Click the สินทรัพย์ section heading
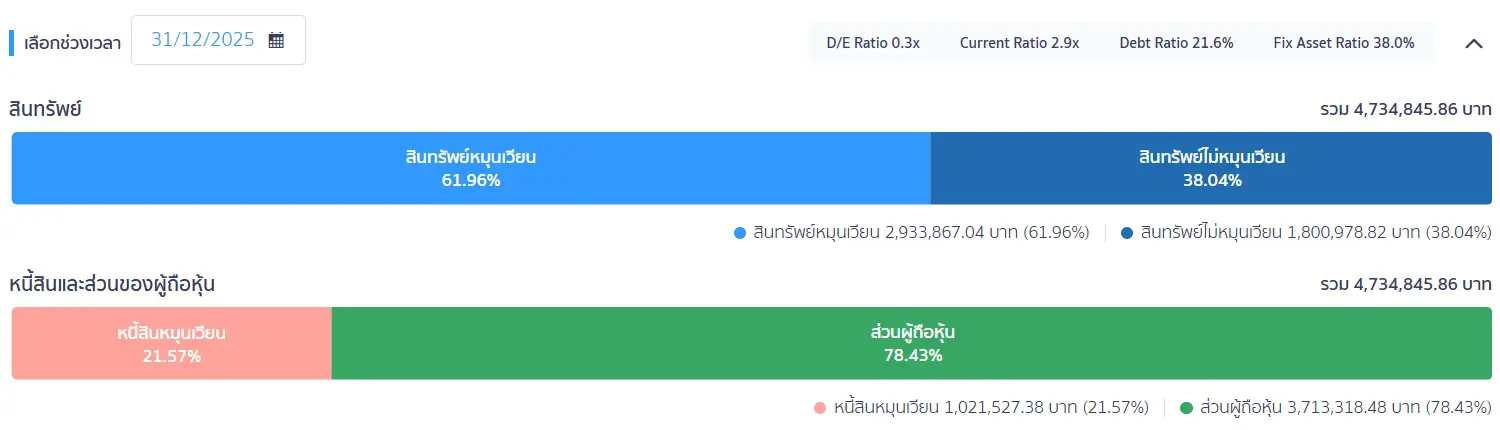Viewport: 1500px width, 430px height. (45, 109)
